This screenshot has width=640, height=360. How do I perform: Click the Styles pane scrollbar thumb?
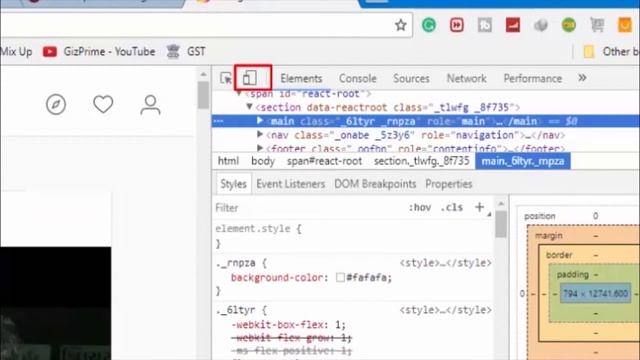tap(501, 224)
